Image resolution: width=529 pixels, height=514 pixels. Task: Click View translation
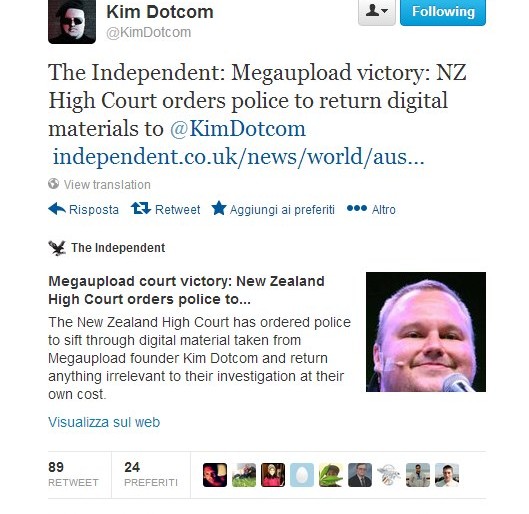tap(107, 184)
